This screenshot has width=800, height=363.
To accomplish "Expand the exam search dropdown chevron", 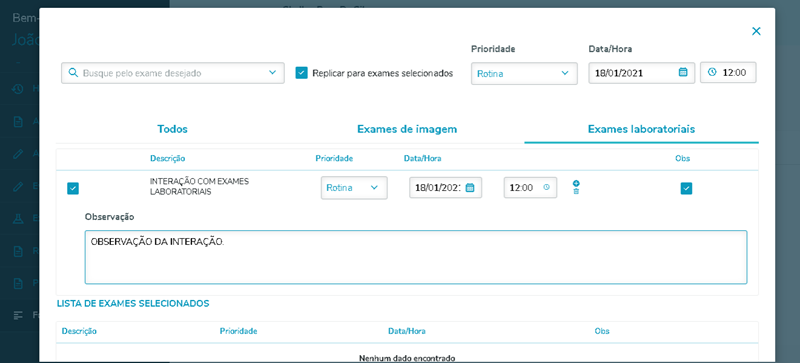I will (272, 72).
